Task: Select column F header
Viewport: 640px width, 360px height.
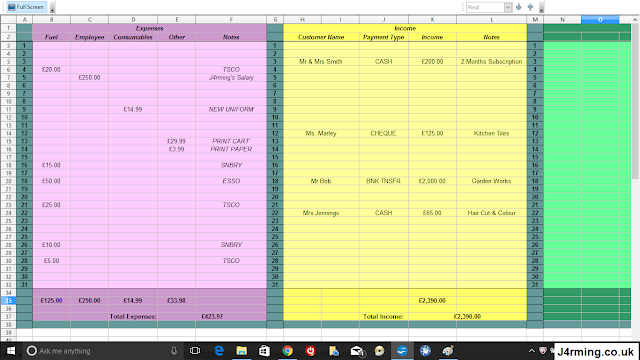Action: coord(231,20)
